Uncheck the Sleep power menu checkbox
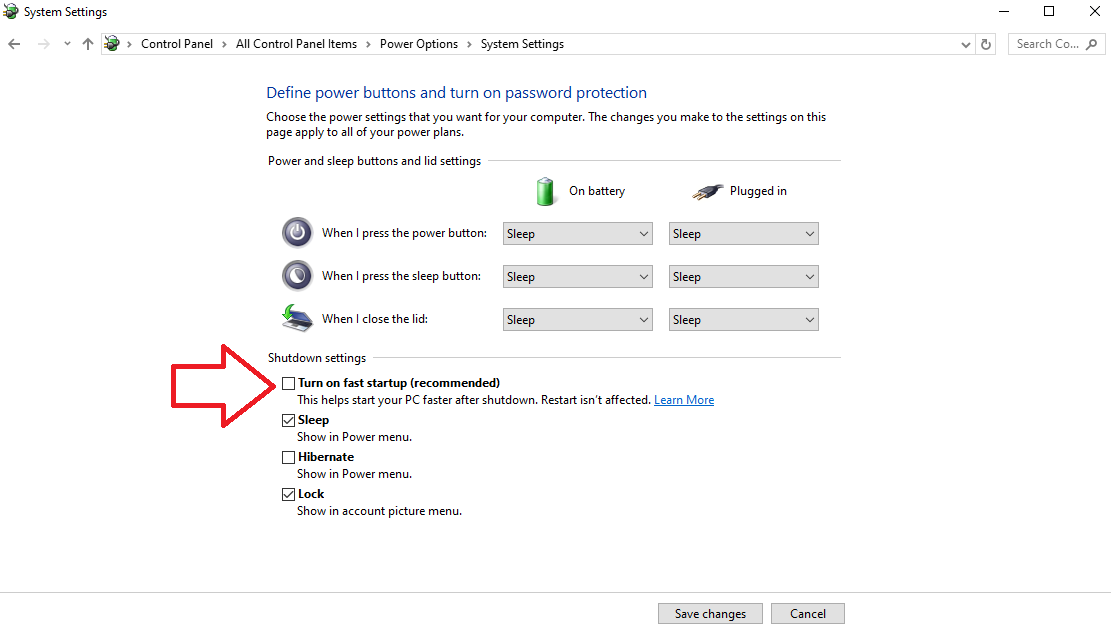 288,420
